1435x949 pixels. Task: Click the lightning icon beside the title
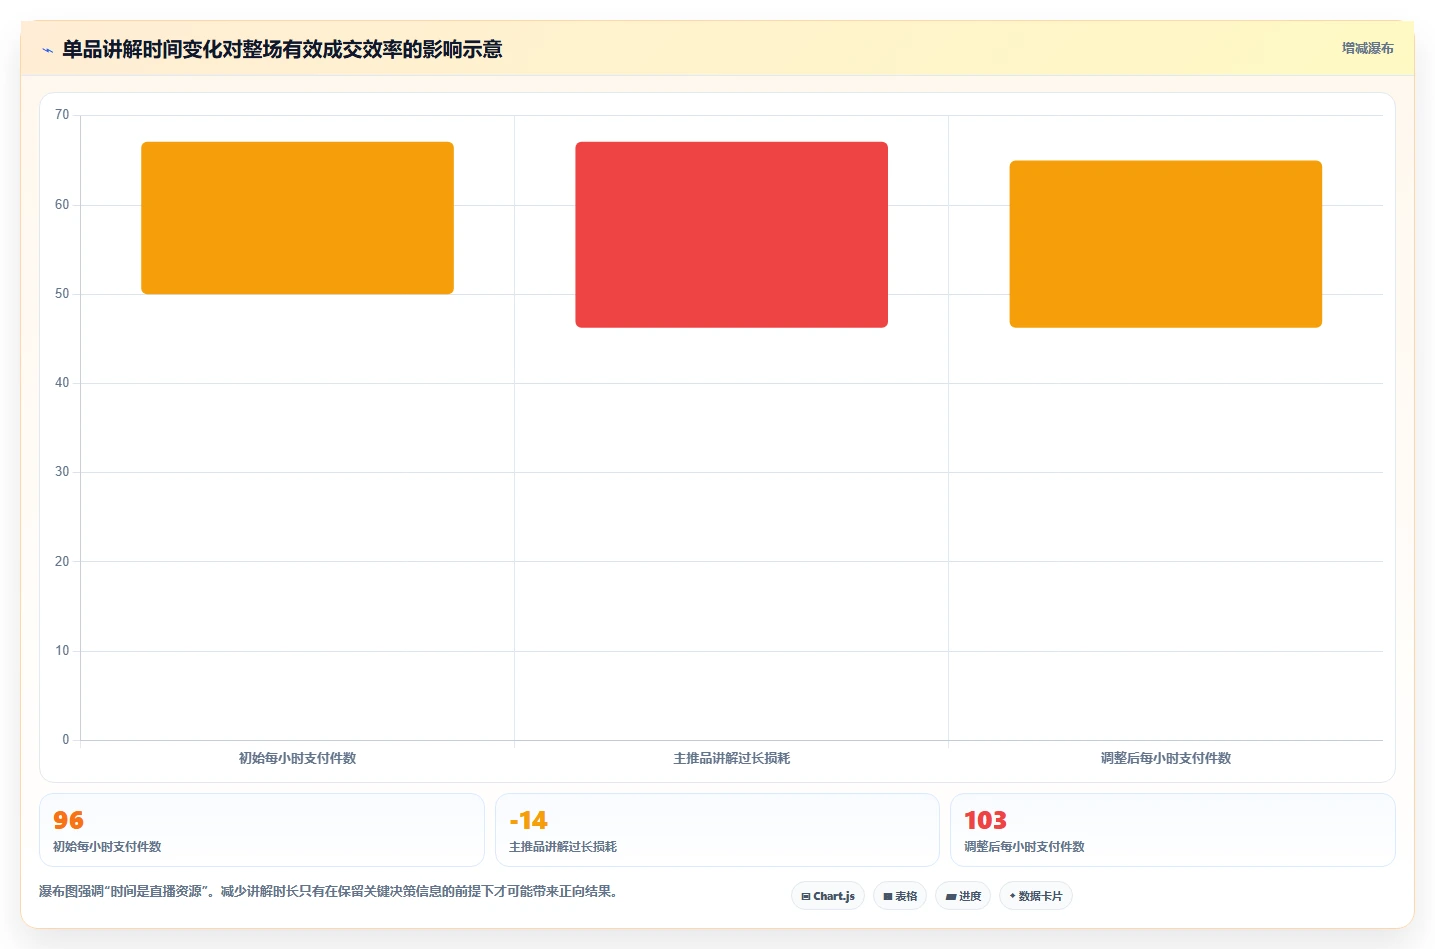(x=47, y=50)
